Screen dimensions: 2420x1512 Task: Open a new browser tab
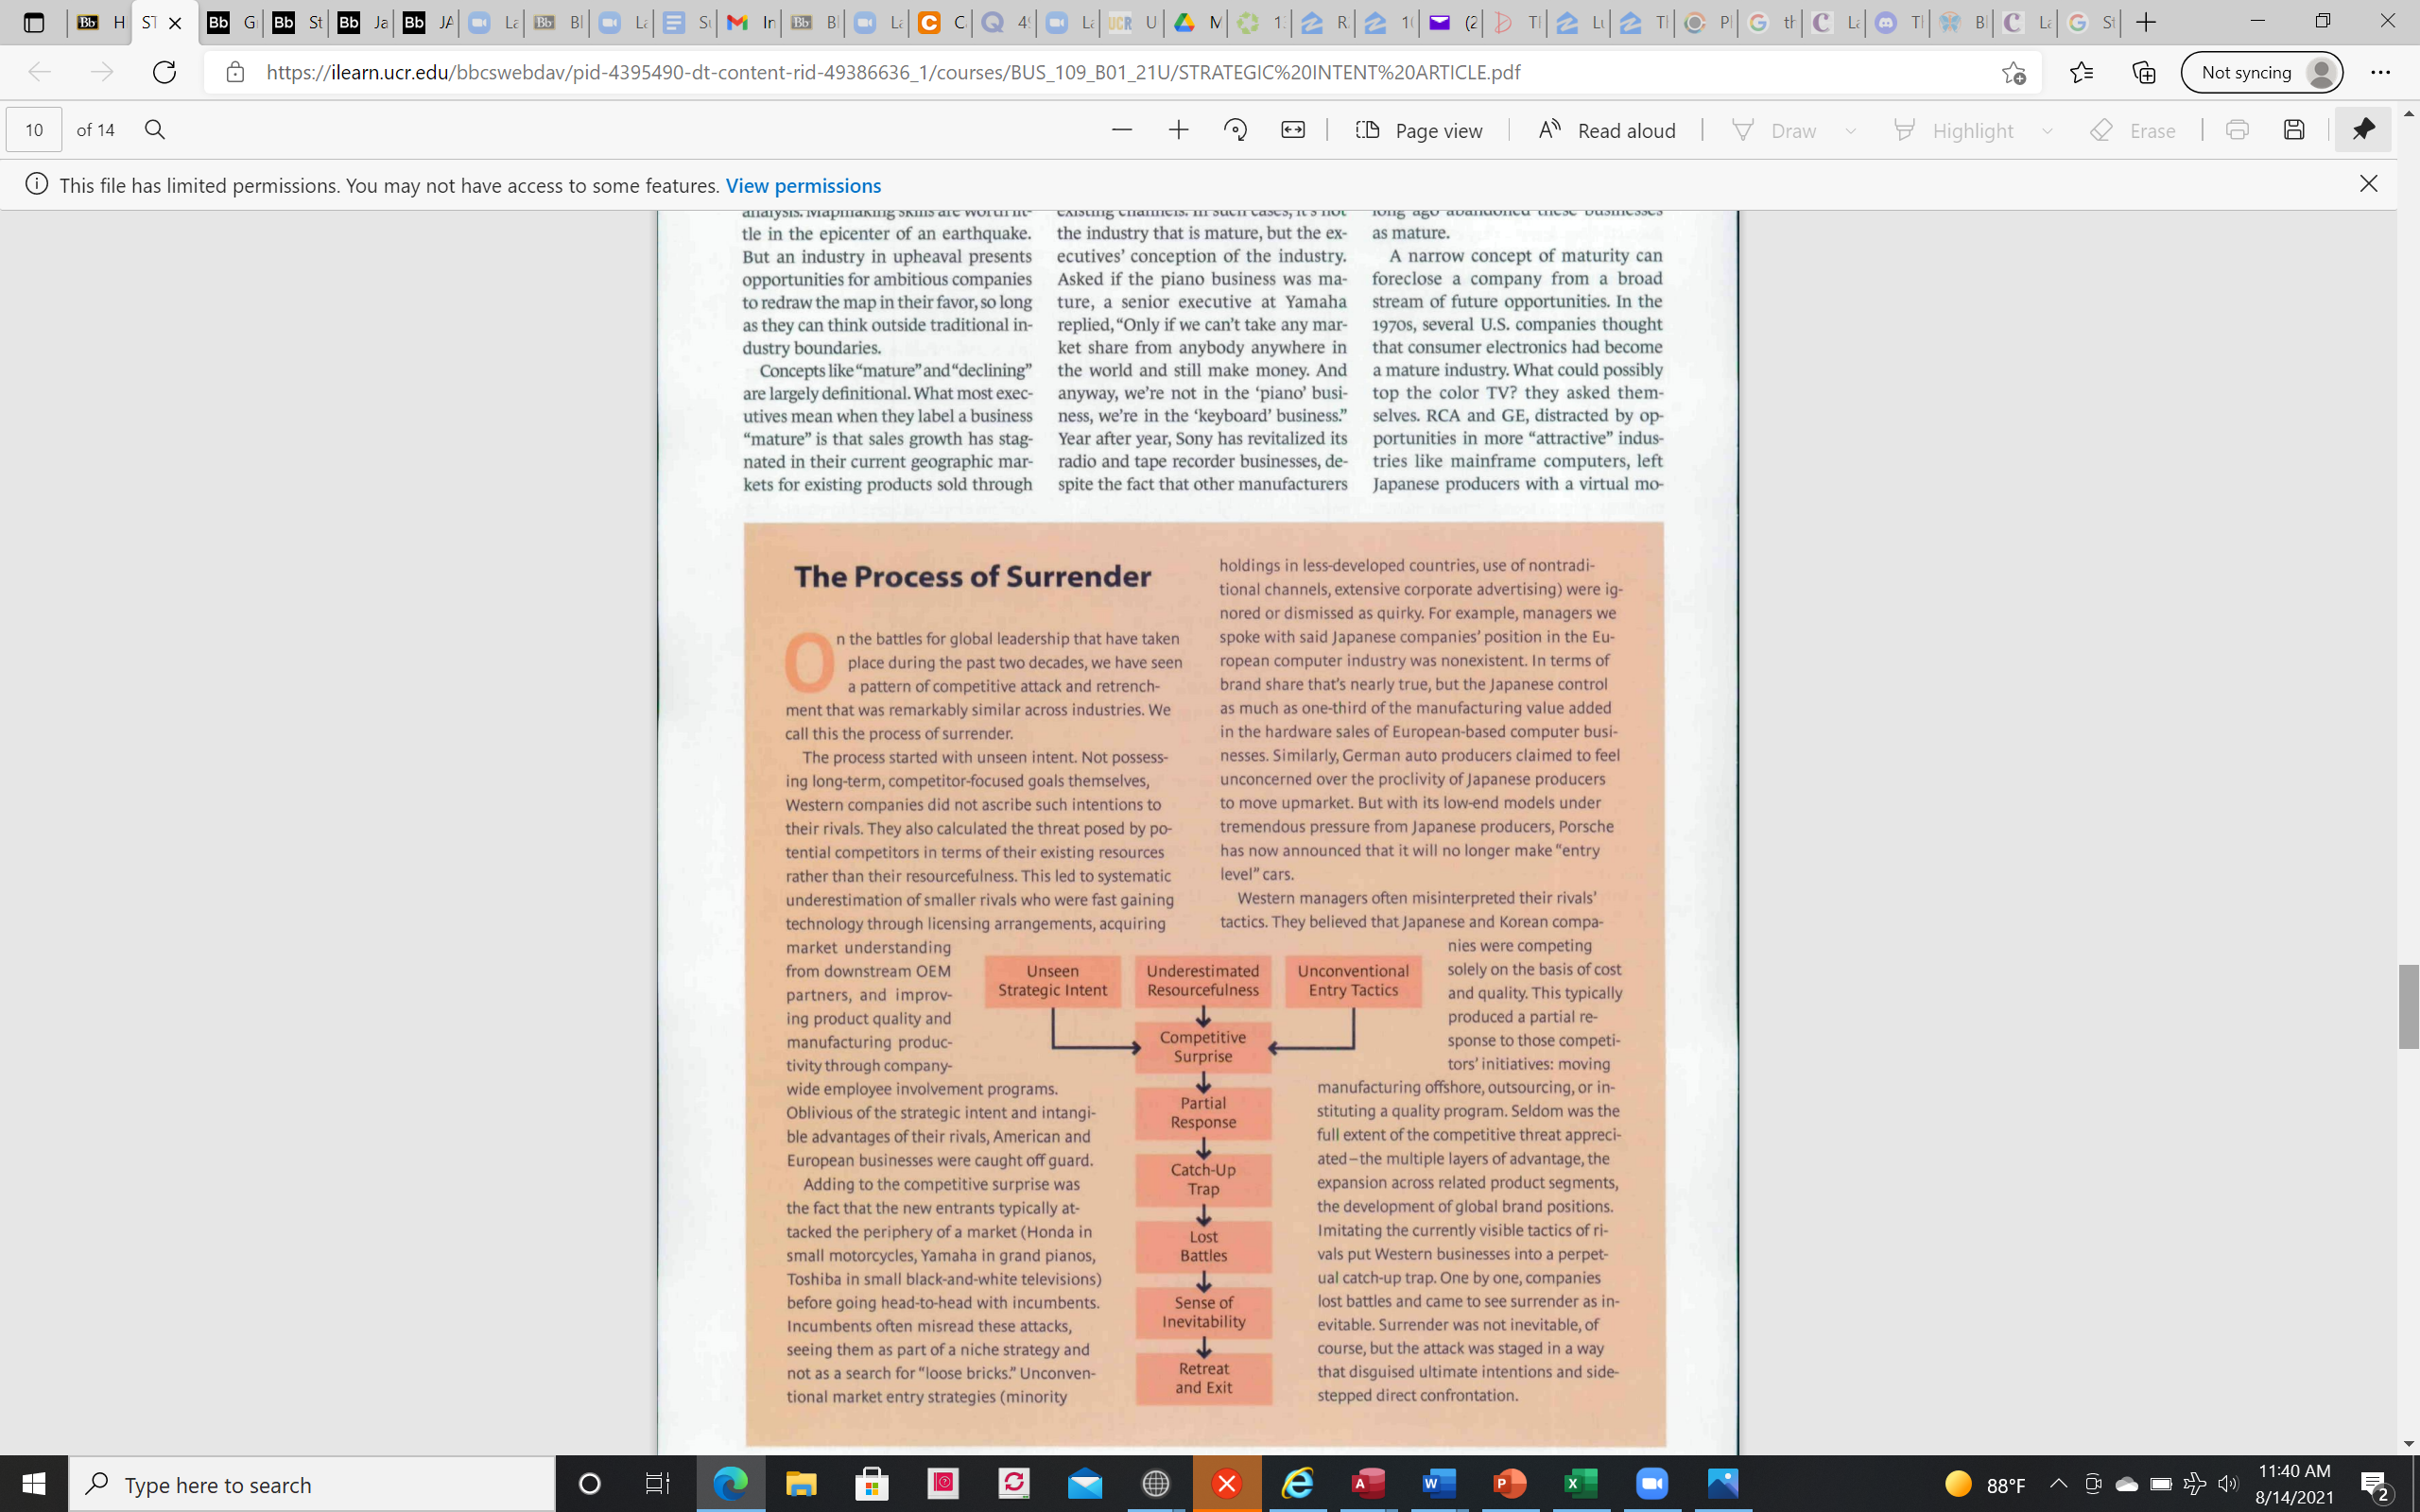(x=2145, y=22)
